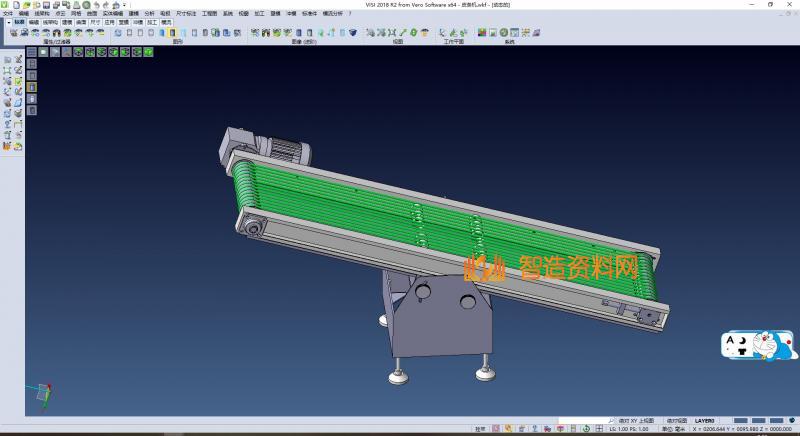Screen dimensions: 800x436
Task: Open the 工程图 menu
Action: (209, 14)
